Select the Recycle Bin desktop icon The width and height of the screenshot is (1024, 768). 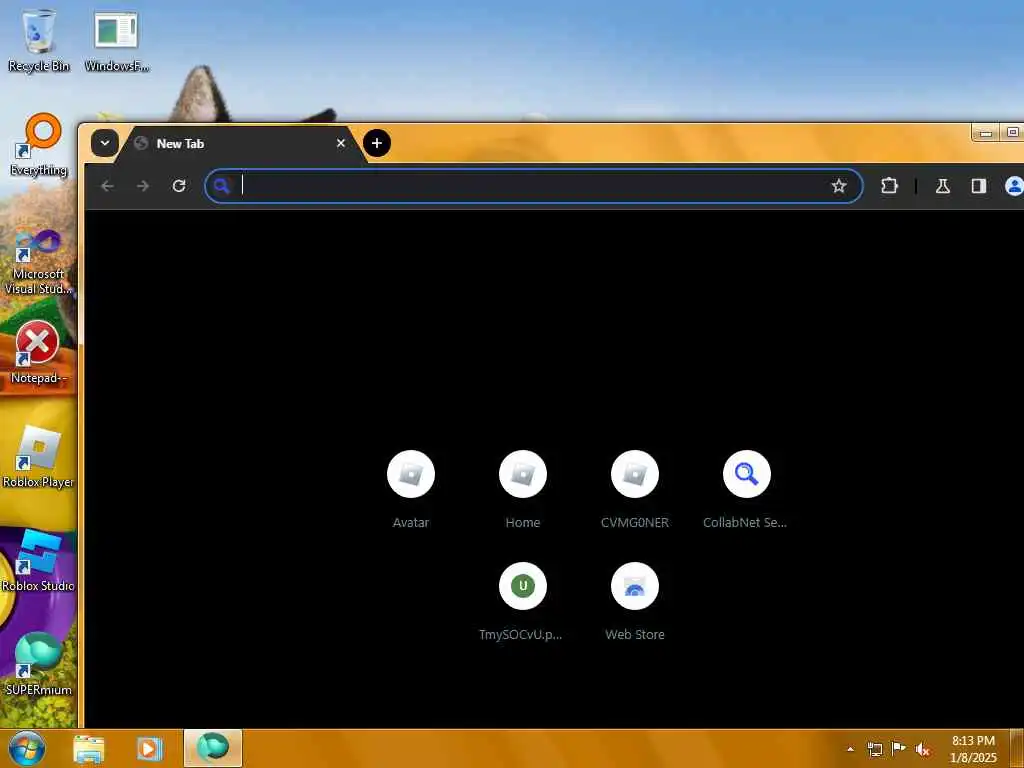pyautogui.click(x=39, y=40)
